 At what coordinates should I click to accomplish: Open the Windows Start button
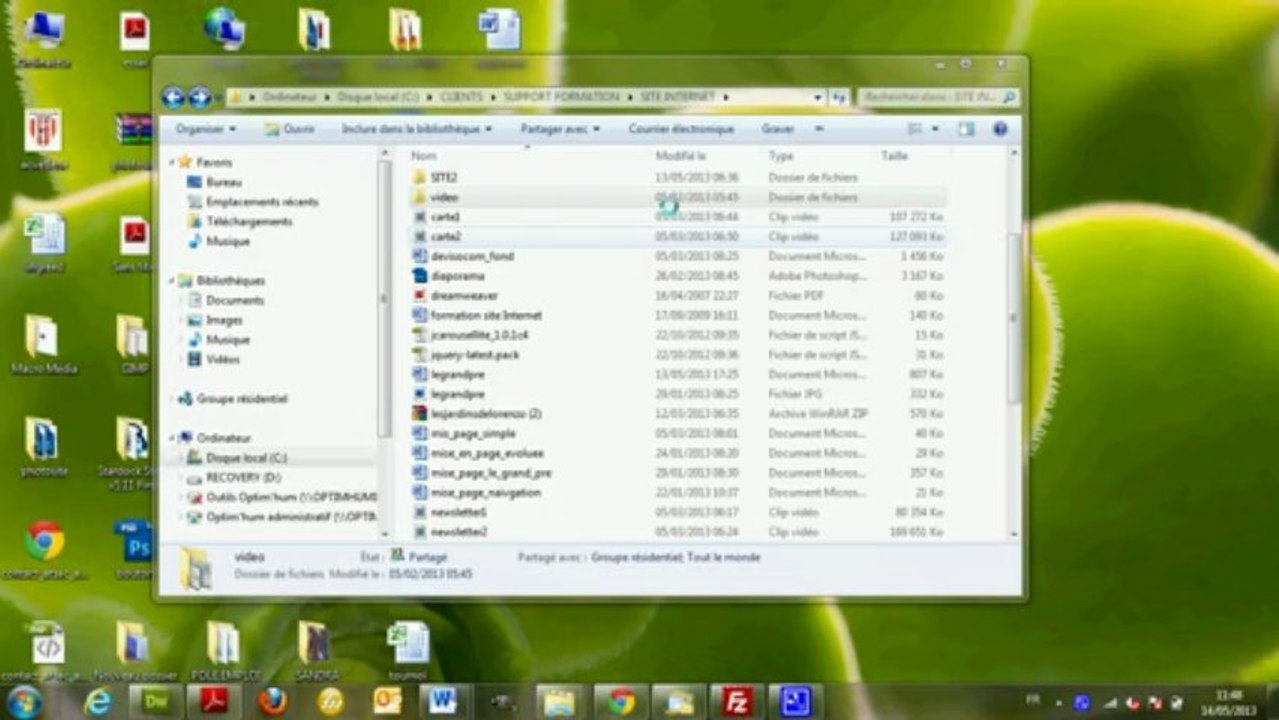24,701
